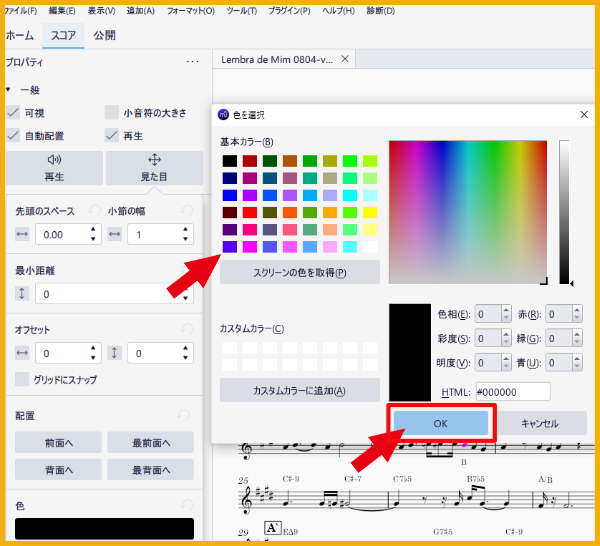Open the フォーマット menu
The width and height of the screenshot is (600, 546).
pos(191,11)
